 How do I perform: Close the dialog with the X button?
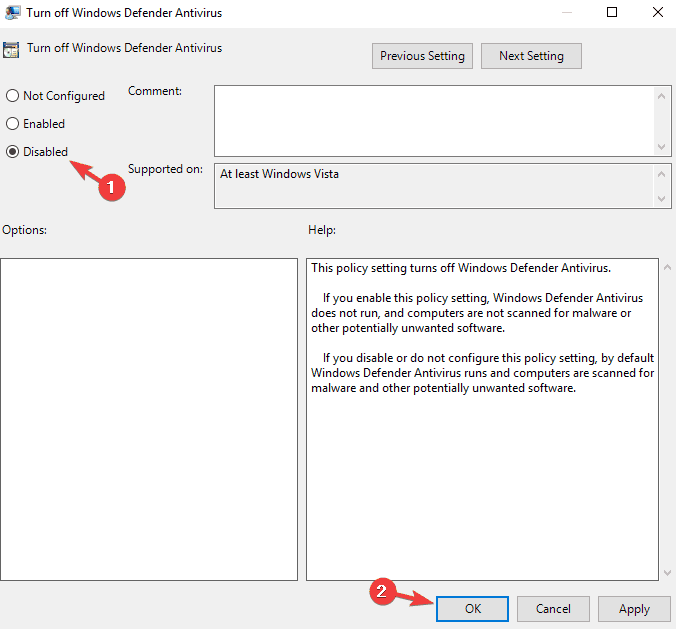[x=658, y=12]
